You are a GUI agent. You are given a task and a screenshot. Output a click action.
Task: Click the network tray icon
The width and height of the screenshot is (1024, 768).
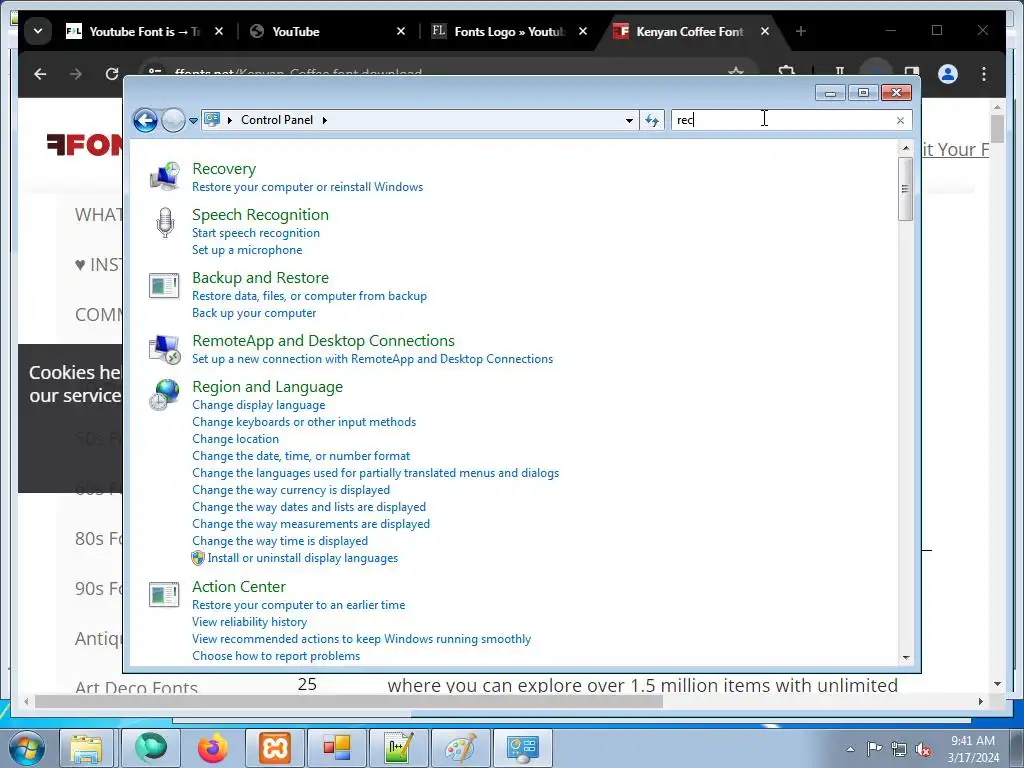click(899, 750)
